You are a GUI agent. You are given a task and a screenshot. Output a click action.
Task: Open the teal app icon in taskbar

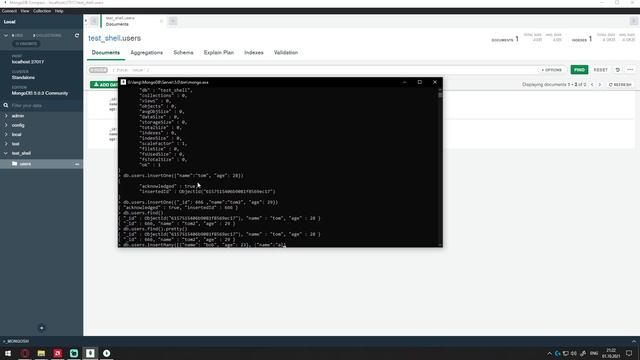[x=74, y=353]
